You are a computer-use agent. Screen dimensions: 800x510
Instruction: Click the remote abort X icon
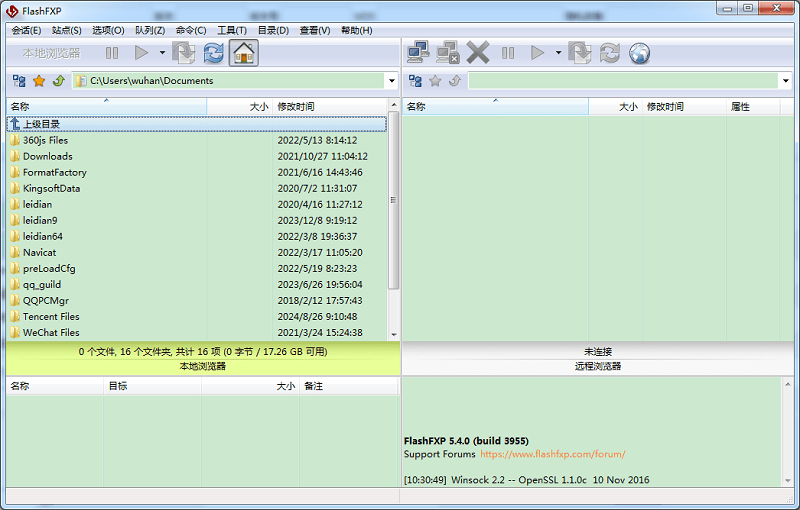click(478, 53)
